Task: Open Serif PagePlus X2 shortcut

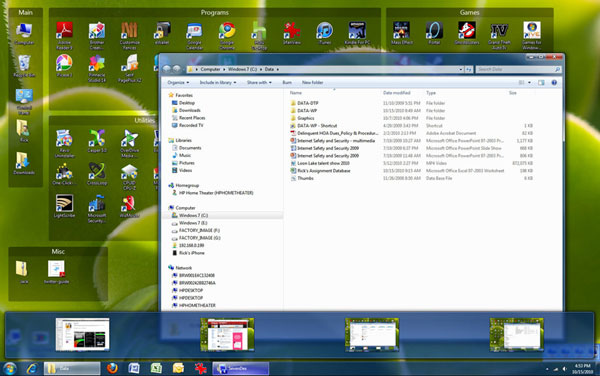Action: click(129, 68)
